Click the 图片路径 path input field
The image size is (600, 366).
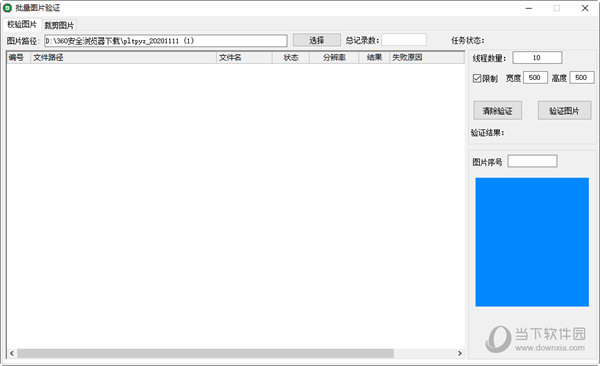point(166,41)
